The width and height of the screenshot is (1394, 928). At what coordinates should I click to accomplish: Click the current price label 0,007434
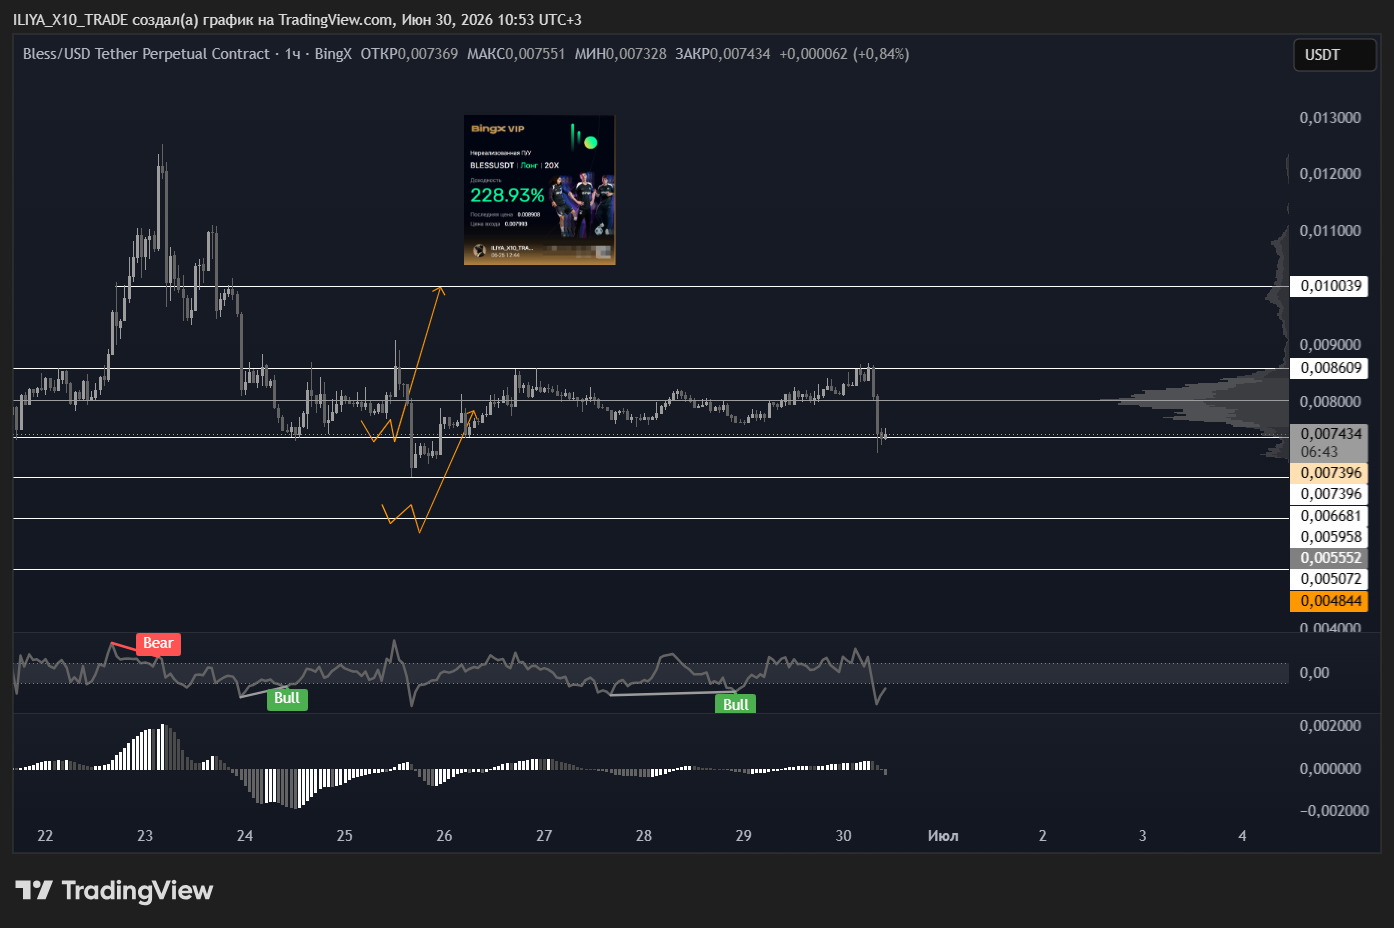click(1330, 434)
